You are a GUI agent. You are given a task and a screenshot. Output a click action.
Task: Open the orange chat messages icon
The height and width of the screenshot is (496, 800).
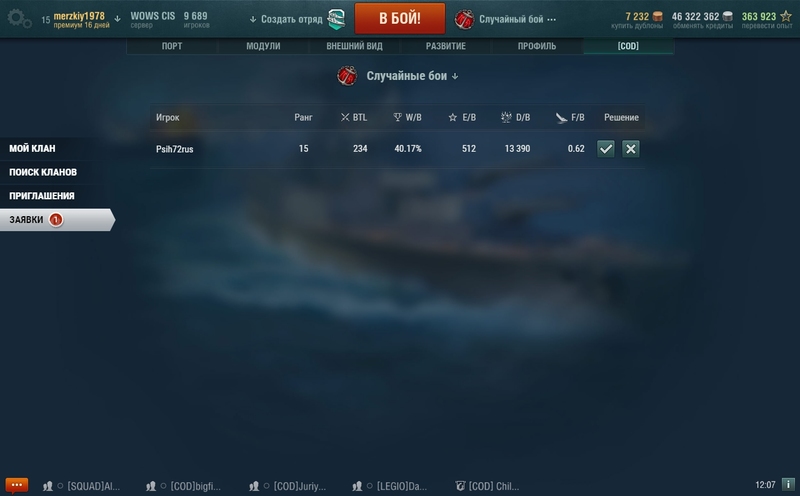[x=16, y=485]
